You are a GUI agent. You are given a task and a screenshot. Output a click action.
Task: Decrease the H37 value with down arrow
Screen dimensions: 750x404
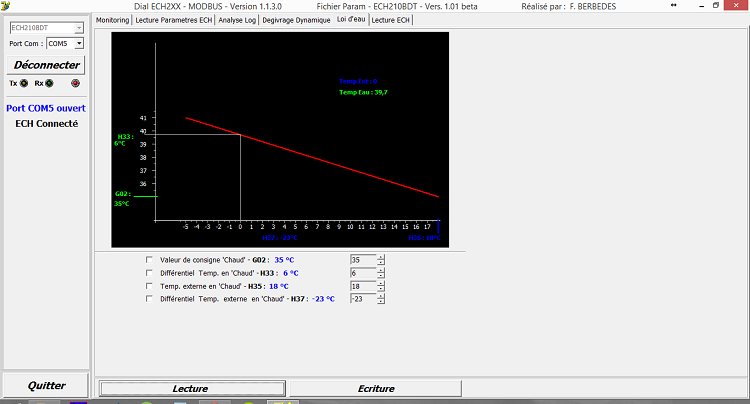(x=381, y=302)
